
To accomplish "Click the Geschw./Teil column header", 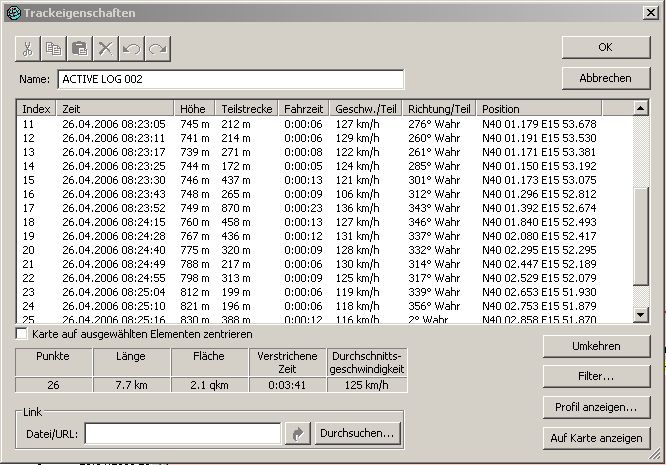I will coord(366,108).
